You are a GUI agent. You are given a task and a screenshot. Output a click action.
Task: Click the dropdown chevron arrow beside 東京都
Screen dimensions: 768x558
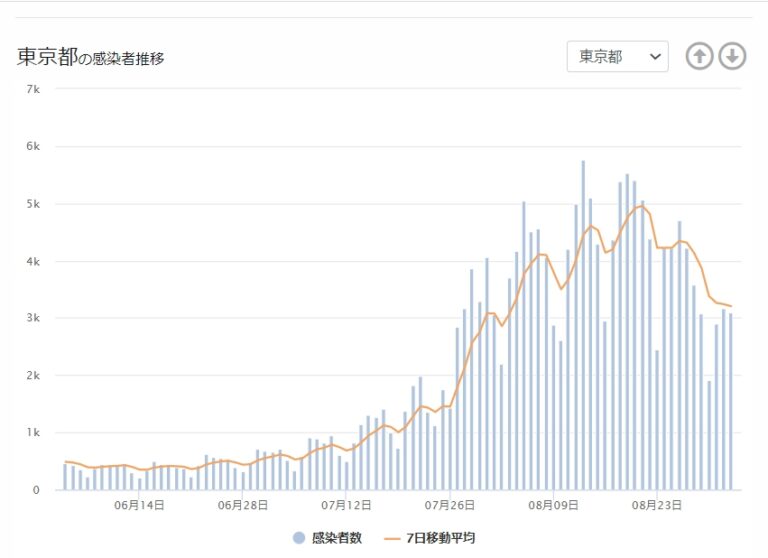[x=656, y=57]
